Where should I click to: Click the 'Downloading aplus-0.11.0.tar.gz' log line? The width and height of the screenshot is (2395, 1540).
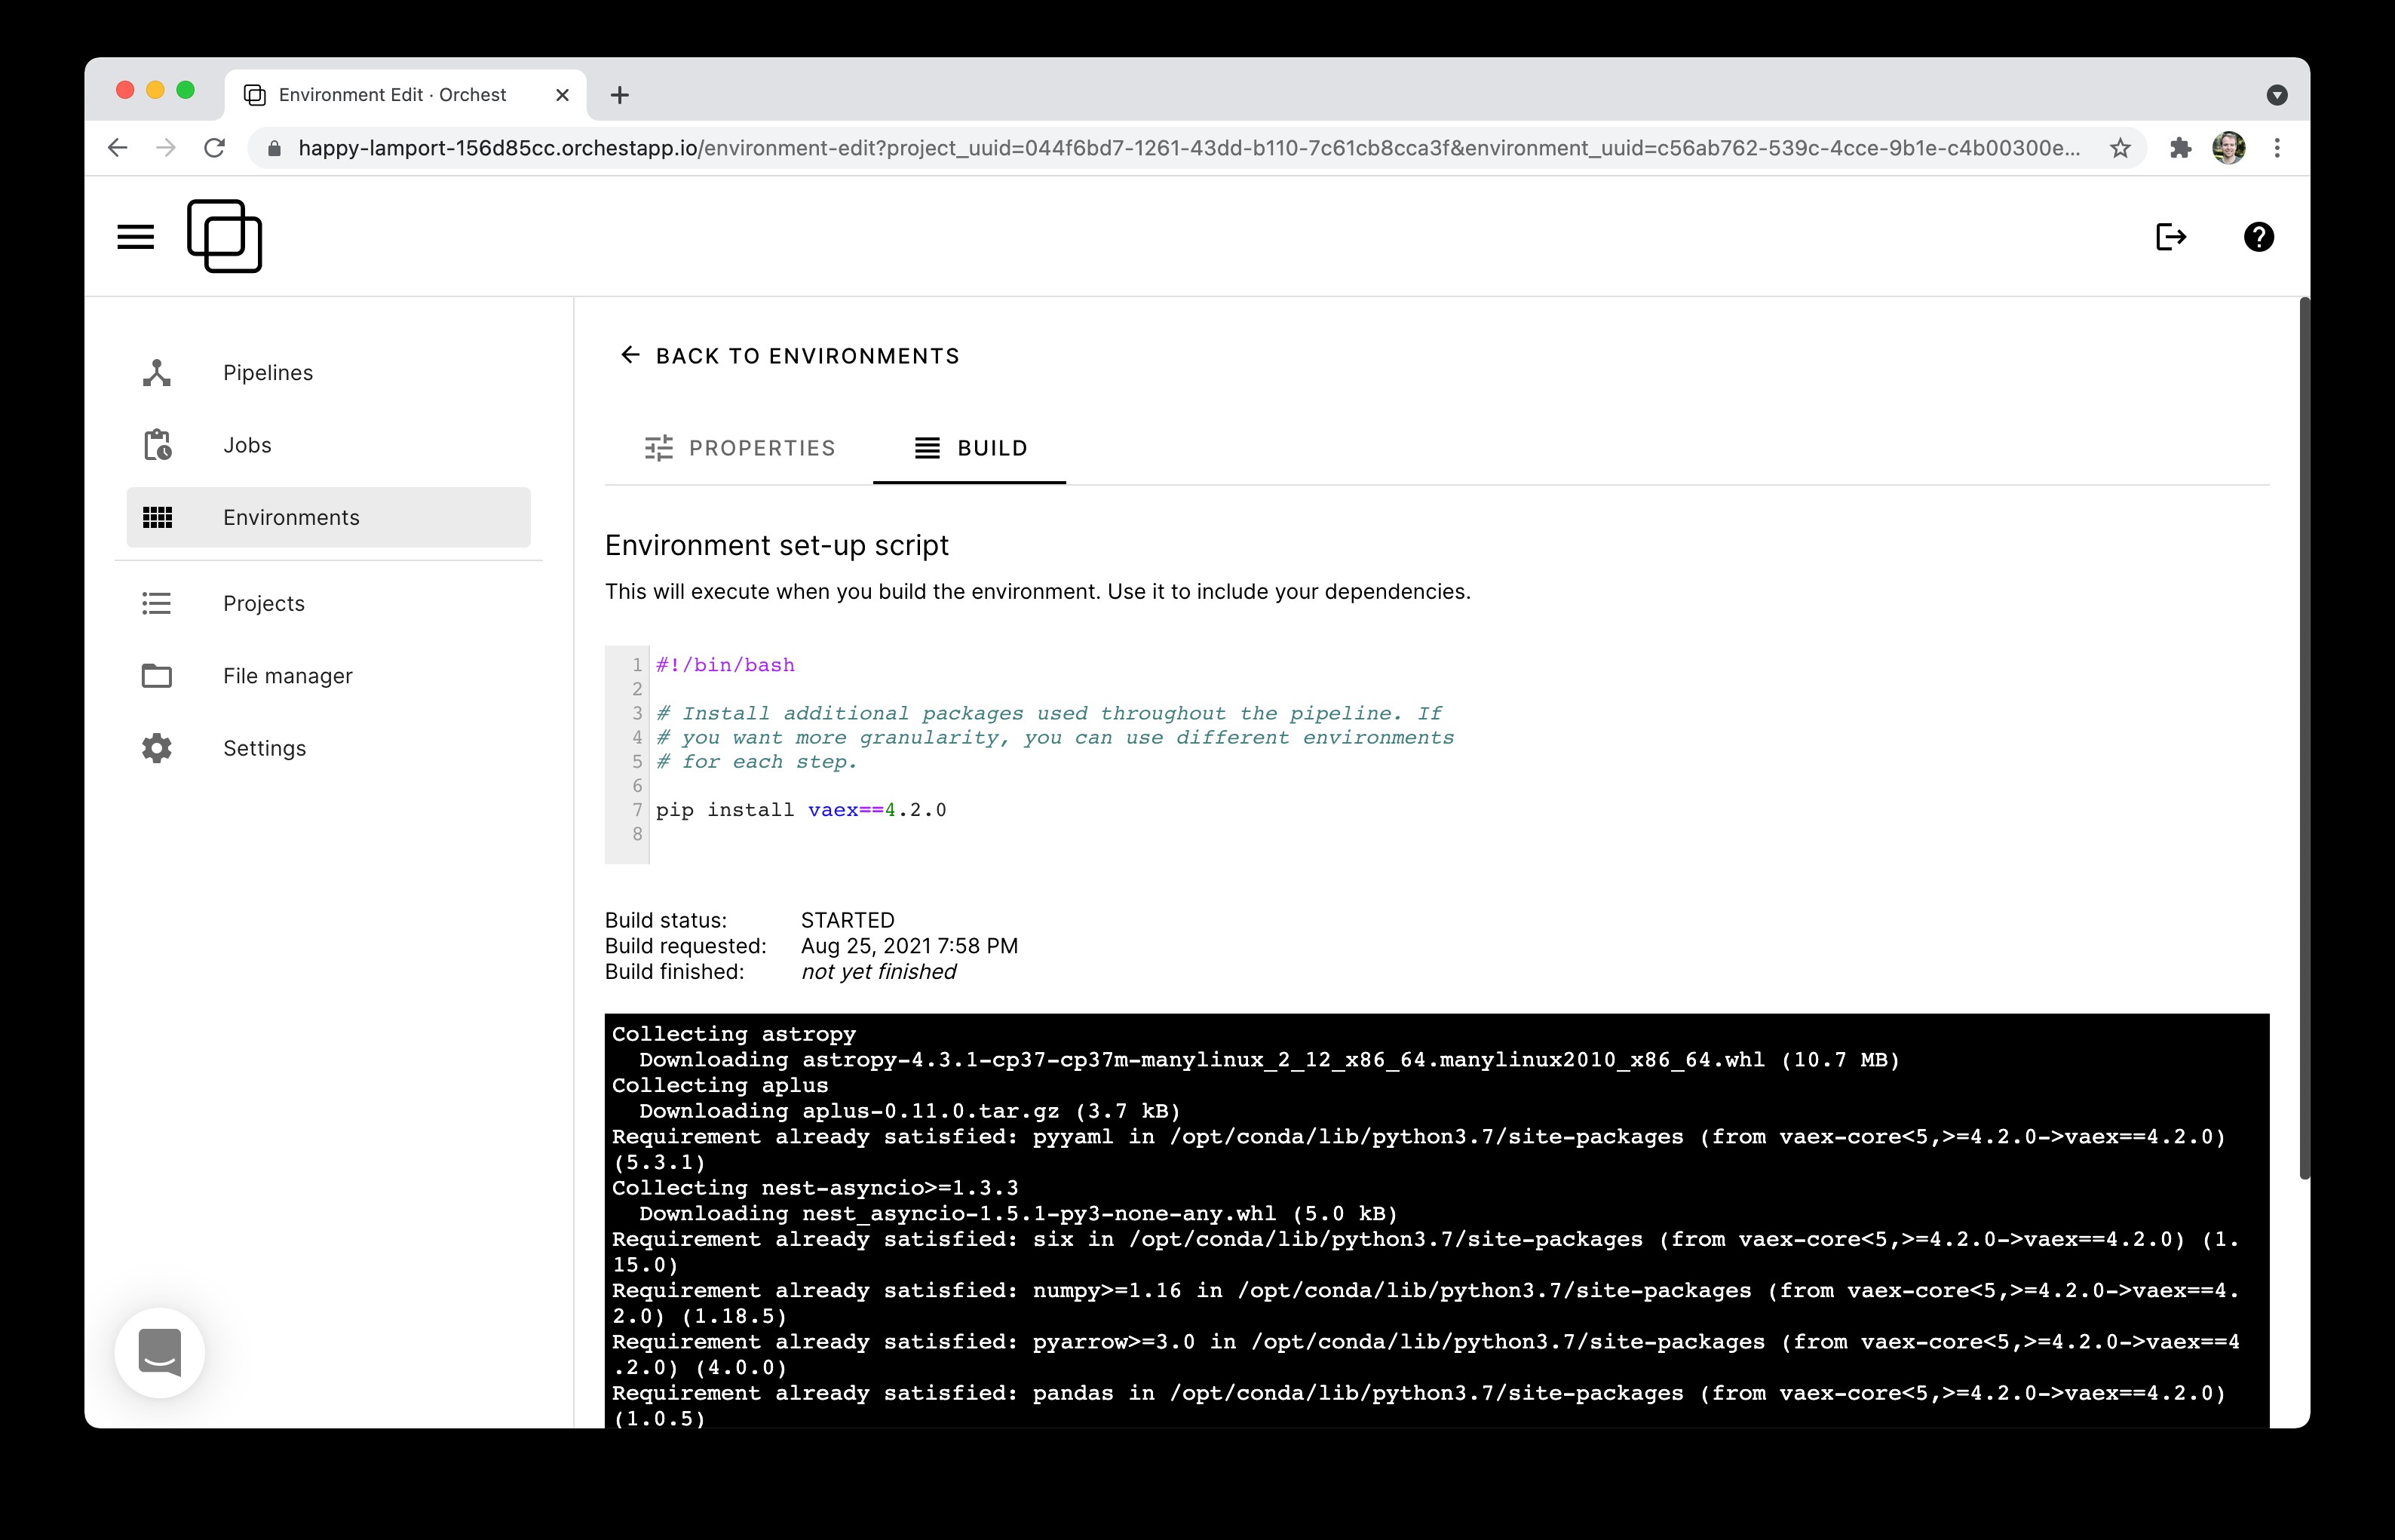(910, 1111)
